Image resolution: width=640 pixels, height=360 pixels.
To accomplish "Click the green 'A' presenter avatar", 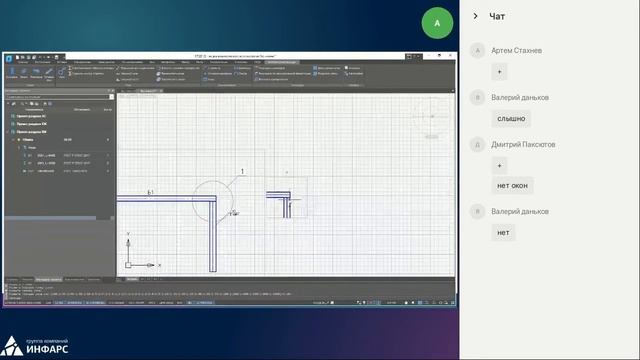I will pyautogui.click(x=437, y=23).
